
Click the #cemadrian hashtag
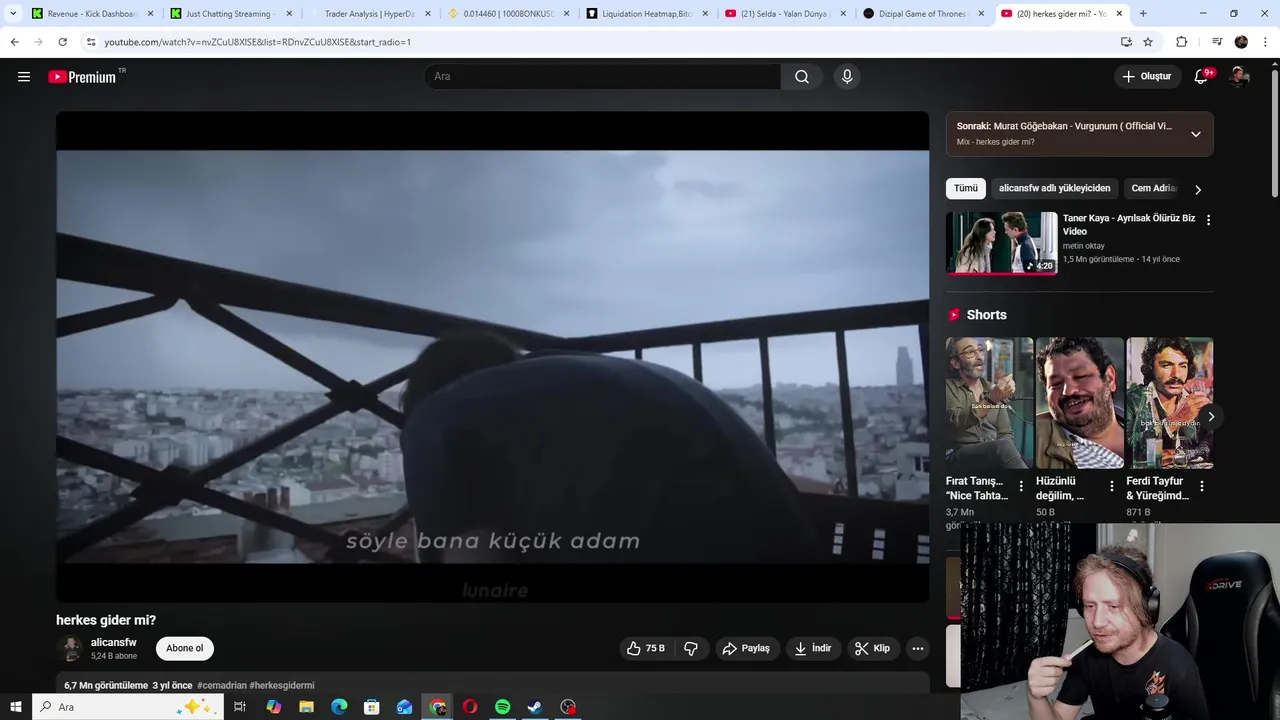(x=221, y=685)
